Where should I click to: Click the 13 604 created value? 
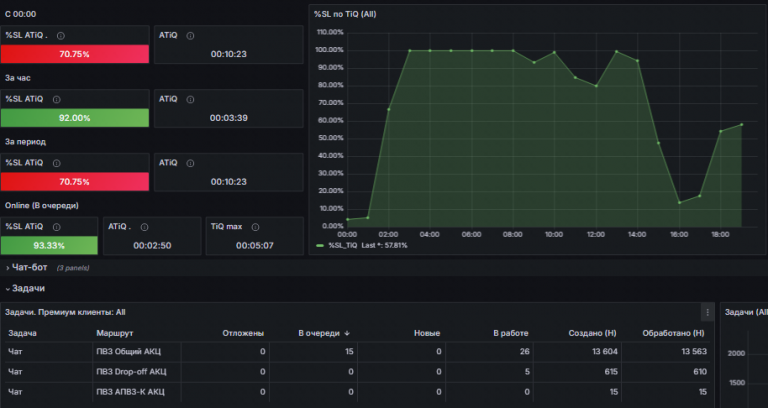604,351
